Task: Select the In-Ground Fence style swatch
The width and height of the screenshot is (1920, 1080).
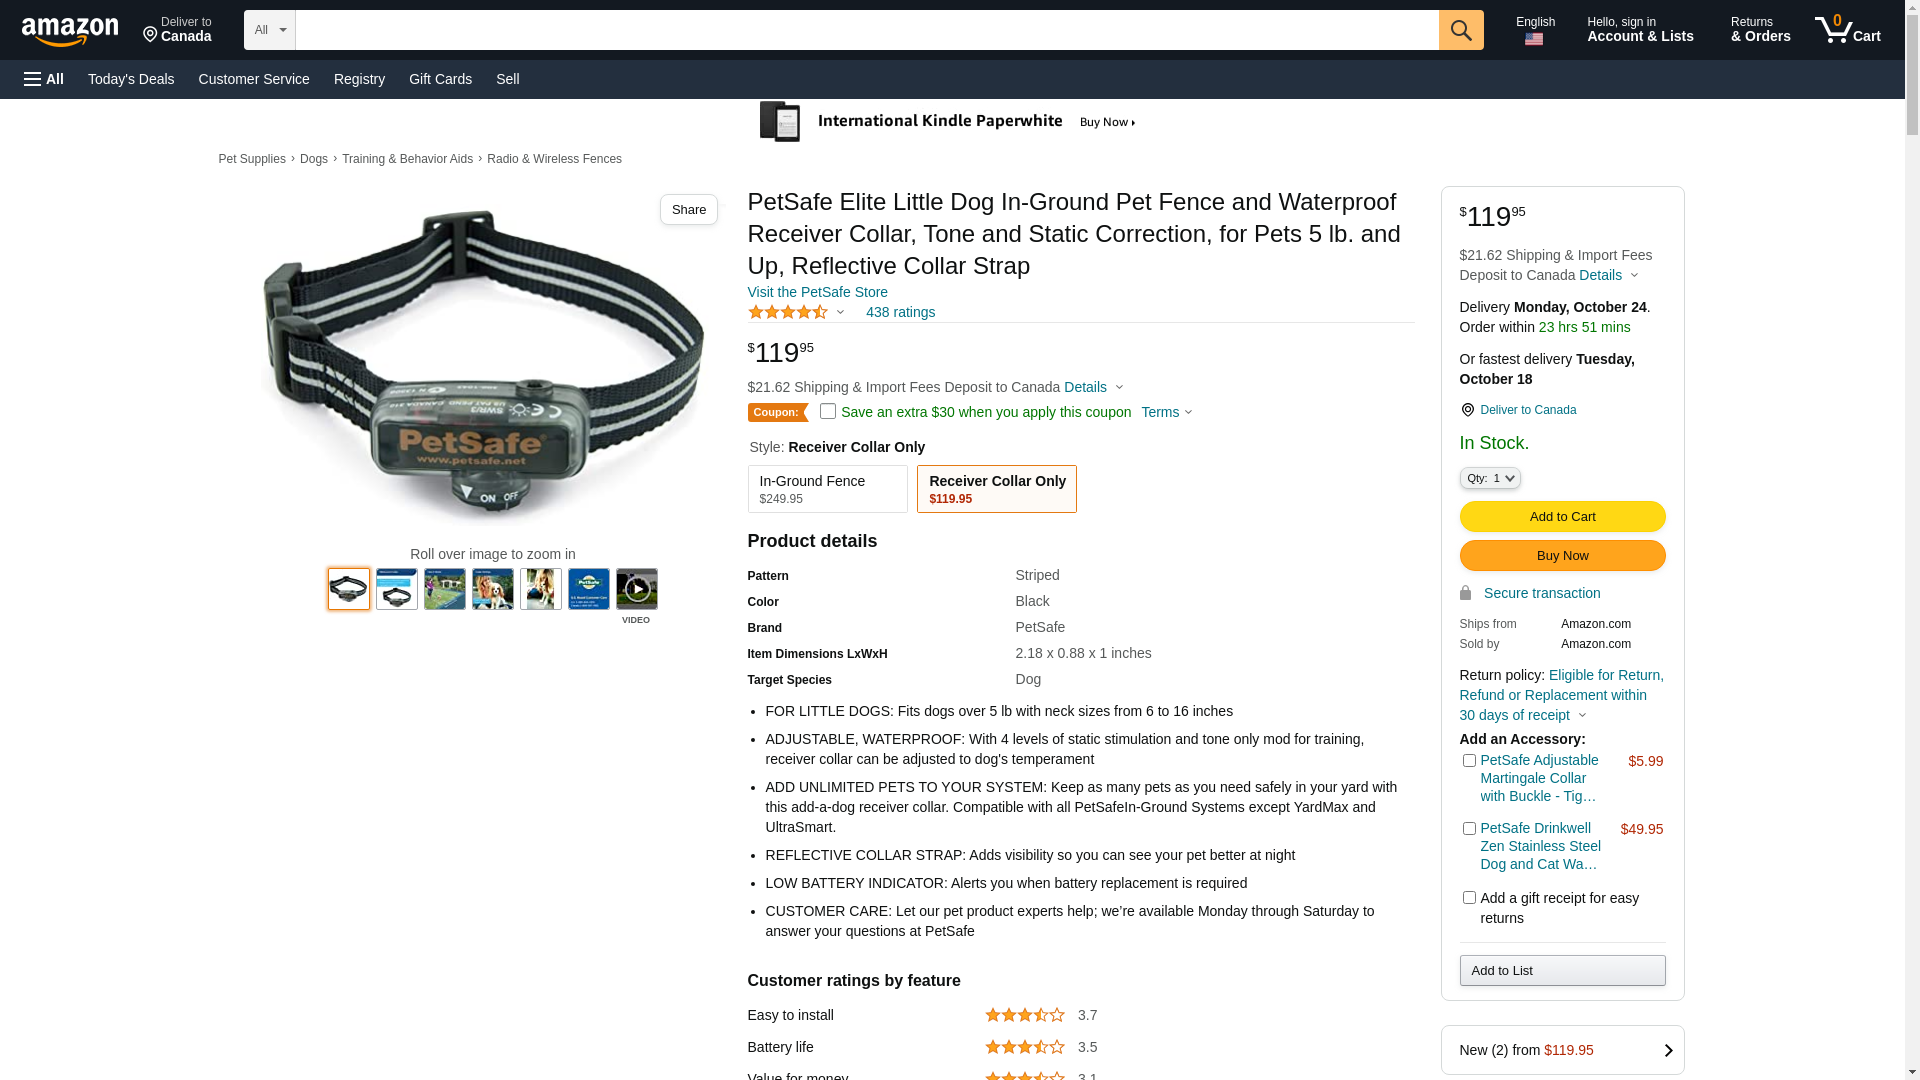Action: [827, 489]
